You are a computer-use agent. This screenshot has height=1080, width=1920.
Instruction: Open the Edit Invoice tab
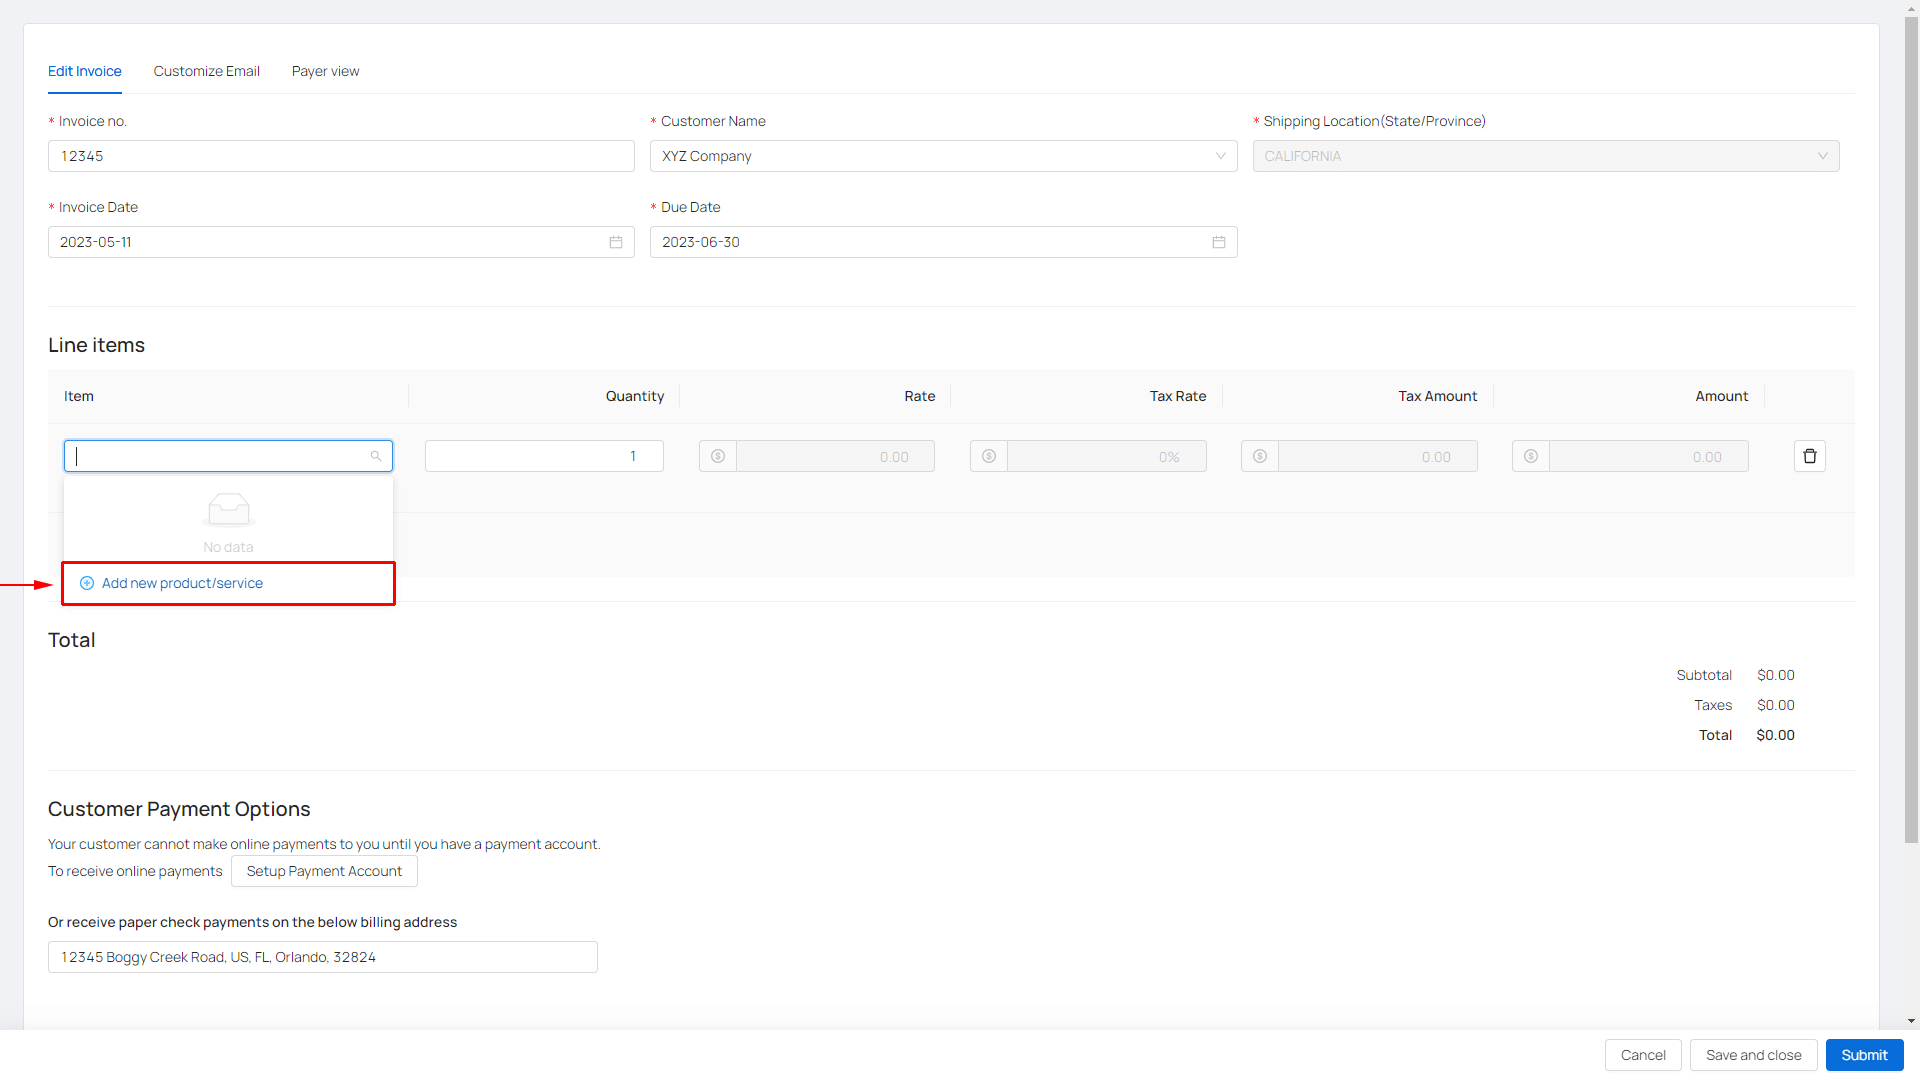84,71
